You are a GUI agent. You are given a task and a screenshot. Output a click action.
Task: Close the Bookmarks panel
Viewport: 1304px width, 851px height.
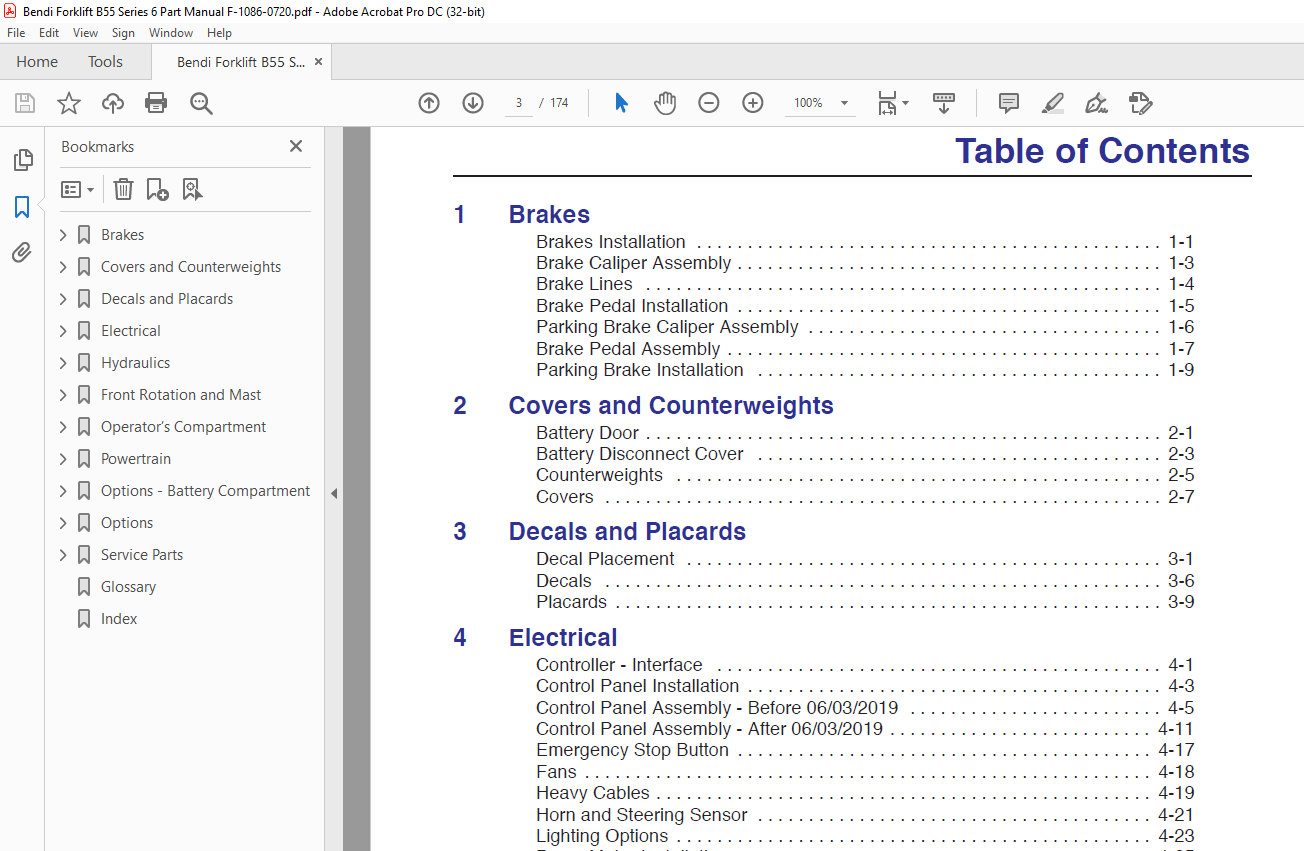(x=296, y=146)
